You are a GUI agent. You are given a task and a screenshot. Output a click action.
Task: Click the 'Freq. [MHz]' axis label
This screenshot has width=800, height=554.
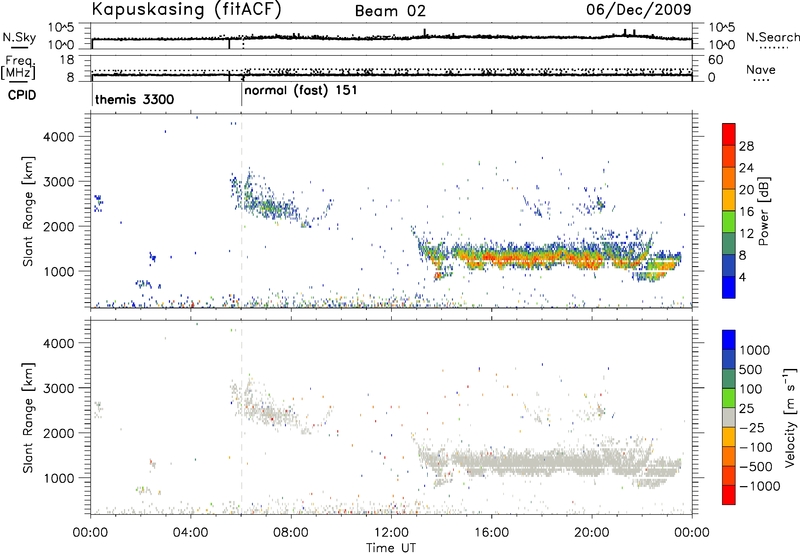[x=19, y=68]
